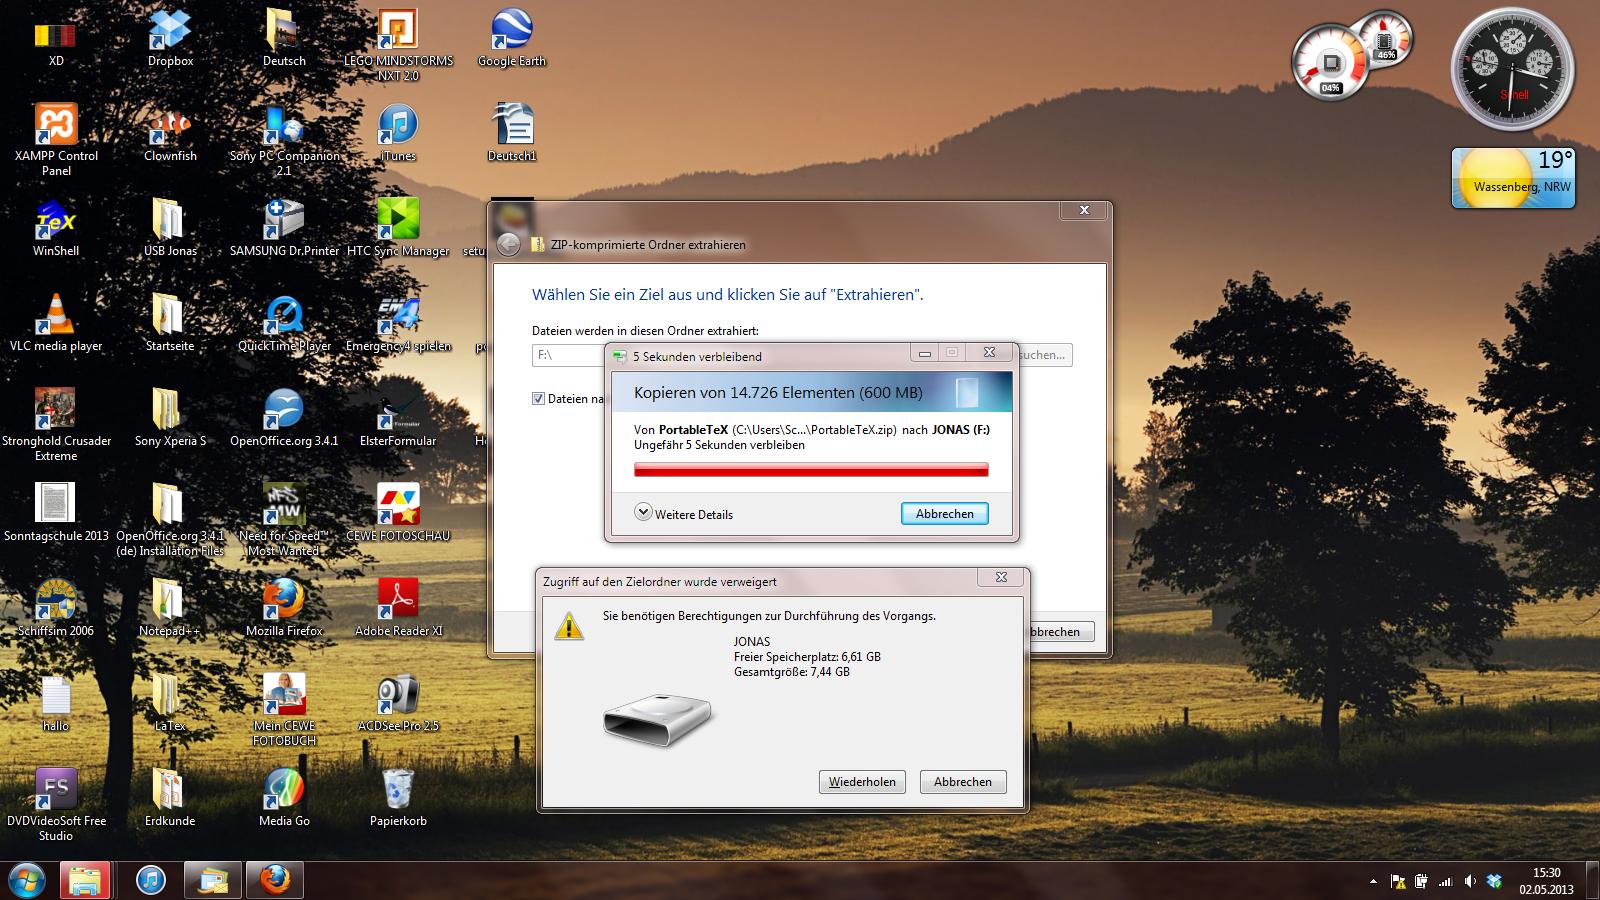Launch Adobe Reader XI from desktop
Image resolution: width=1600 pixels, height=900 pixels.
tap(398, 601)
